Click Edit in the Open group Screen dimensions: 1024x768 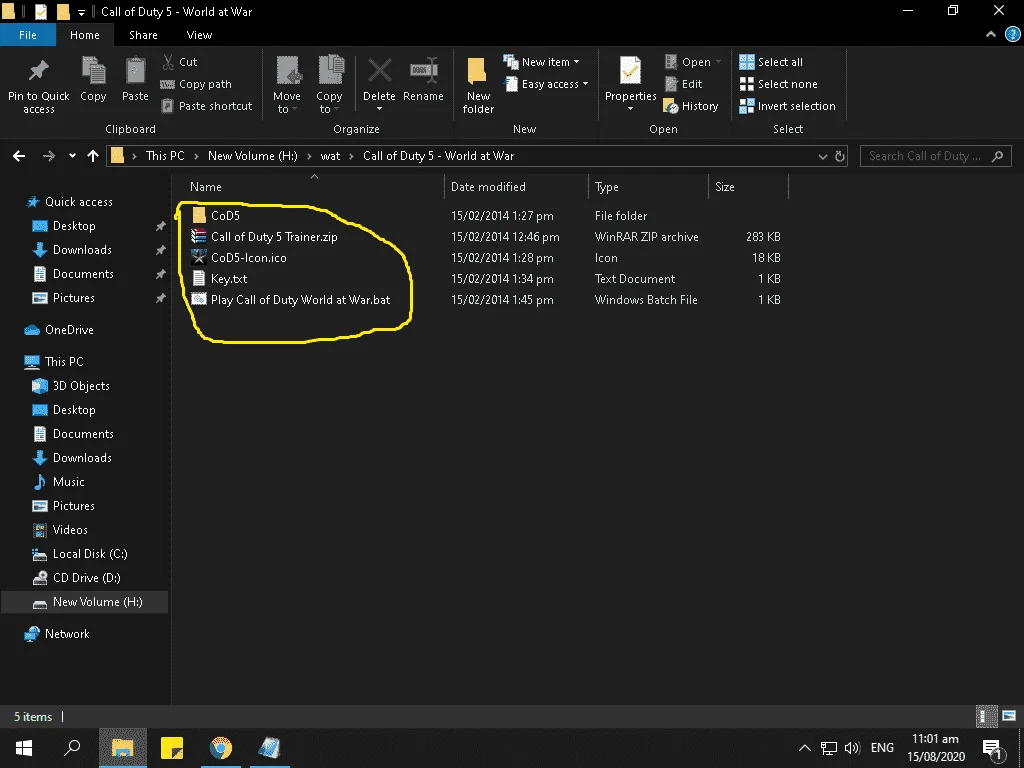683,84
